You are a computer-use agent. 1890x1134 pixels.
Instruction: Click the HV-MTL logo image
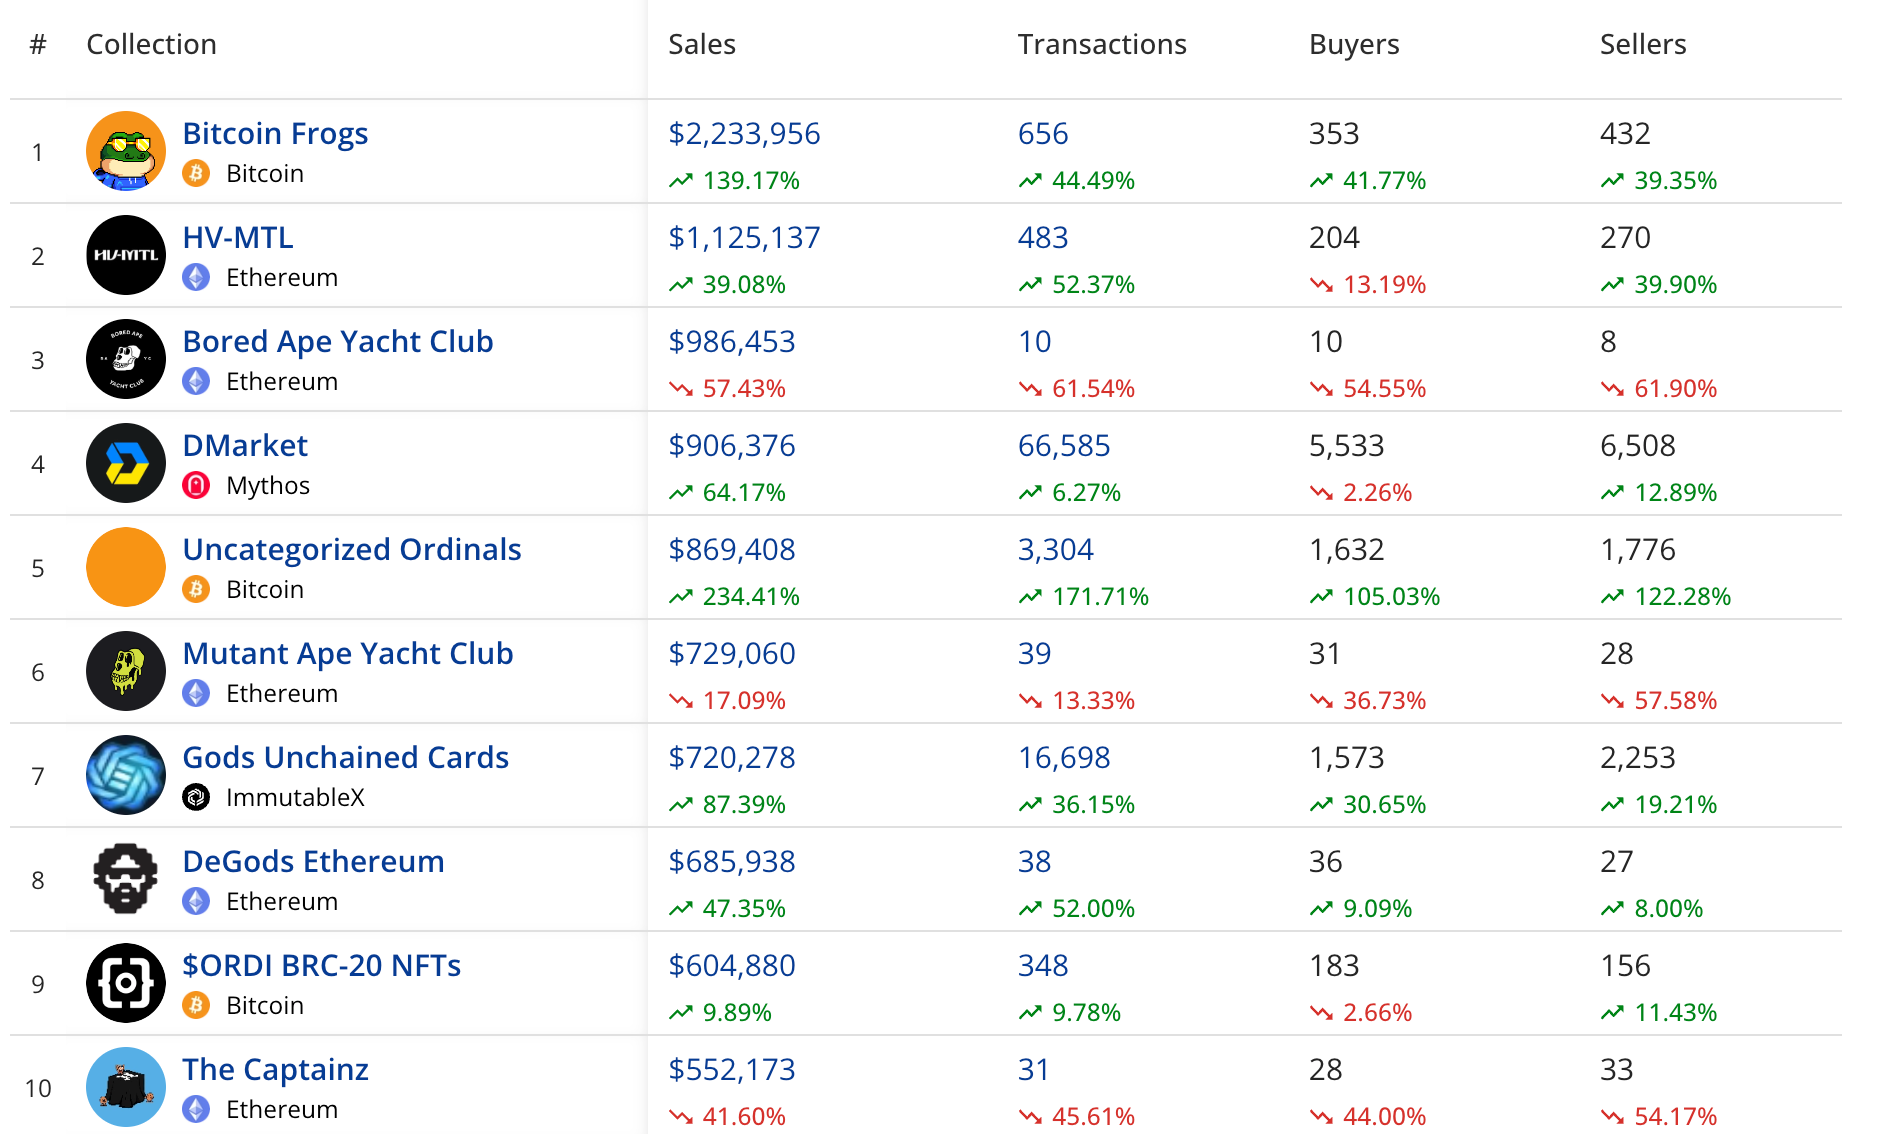pyautogui.click(x=126, y=255)
